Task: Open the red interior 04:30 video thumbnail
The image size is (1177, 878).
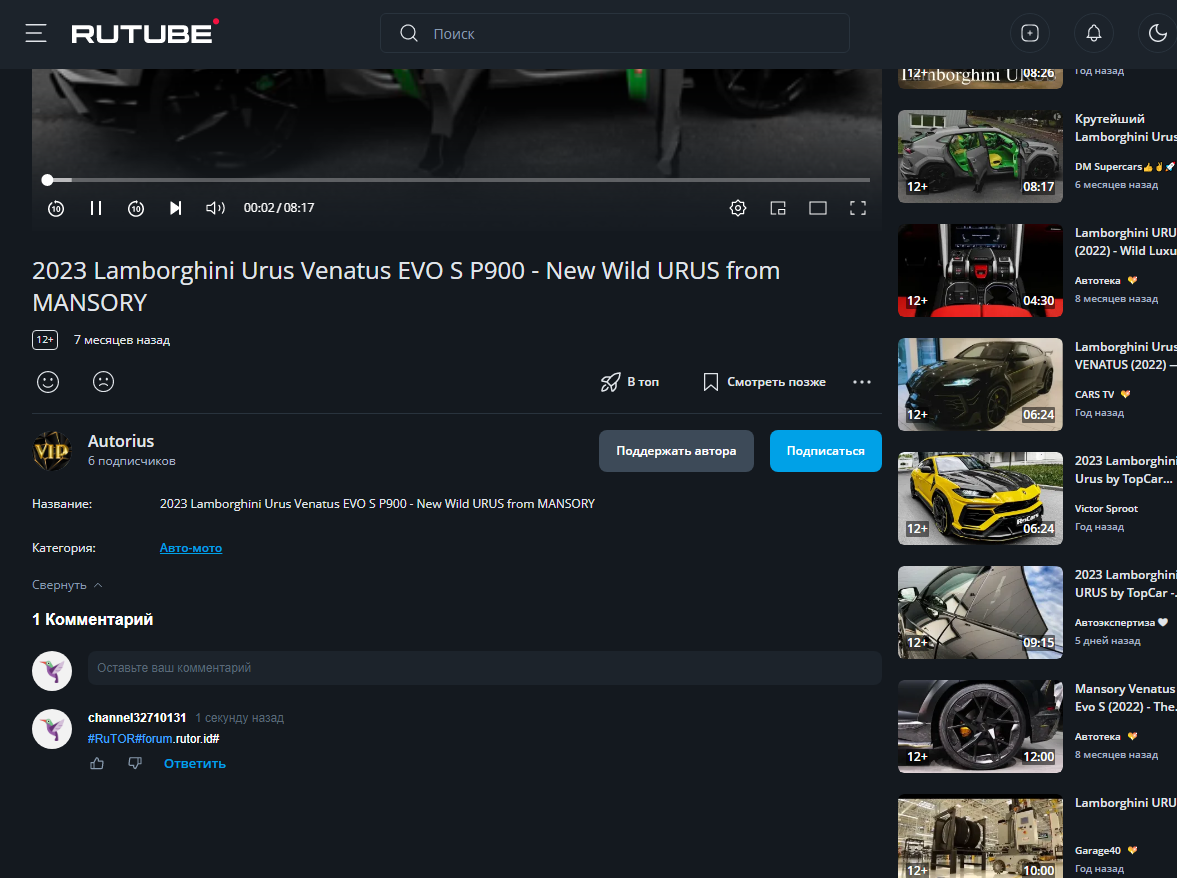Action: 980,270
